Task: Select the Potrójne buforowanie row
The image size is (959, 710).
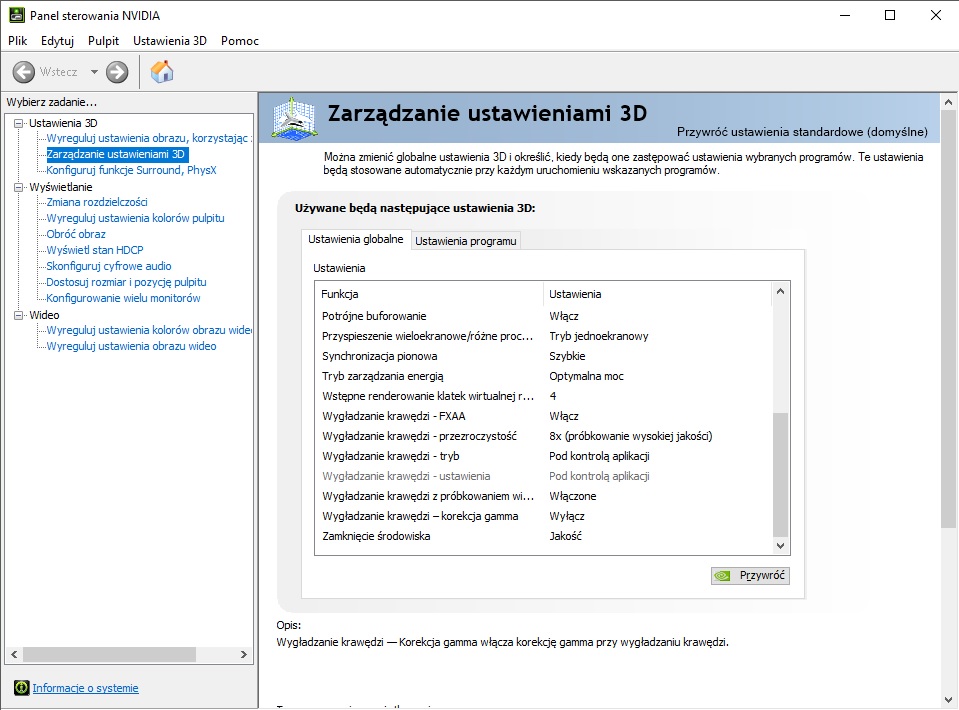Action: click(544, 316)
